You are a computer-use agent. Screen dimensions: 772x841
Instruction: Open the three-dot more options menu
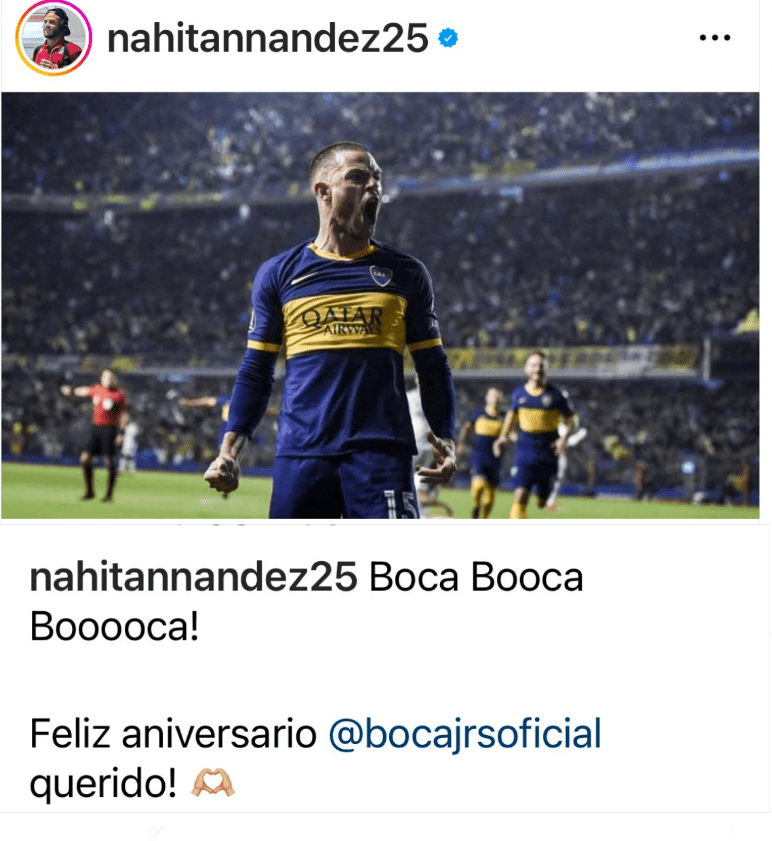coord(715,38)
